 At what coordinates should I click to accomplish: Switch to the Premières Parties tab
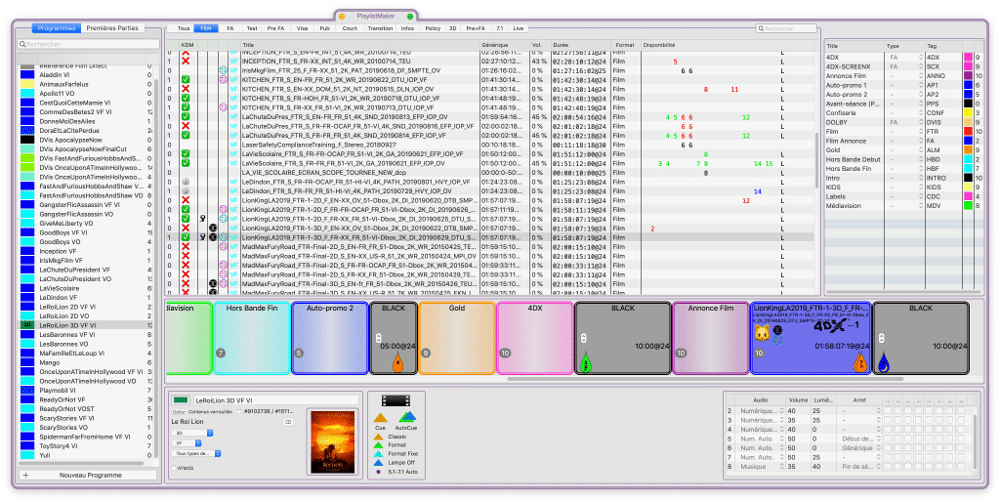(113, 28)
